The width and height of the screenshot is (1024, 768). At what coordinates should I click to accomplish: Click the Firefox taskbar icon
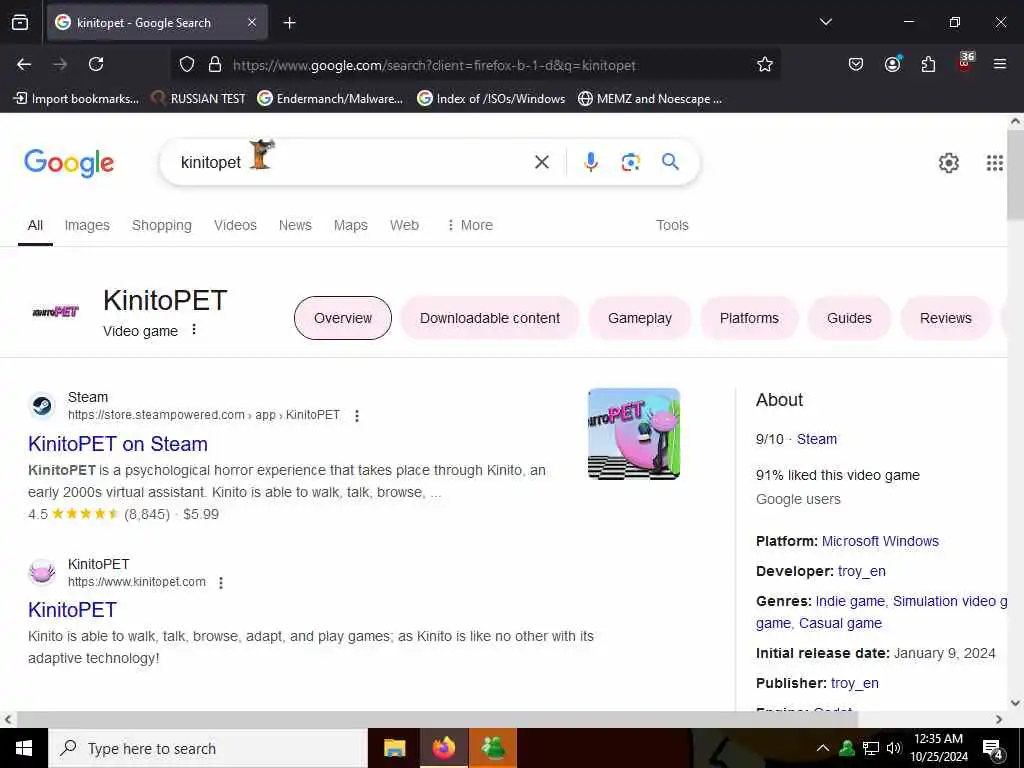click(443, 748)
